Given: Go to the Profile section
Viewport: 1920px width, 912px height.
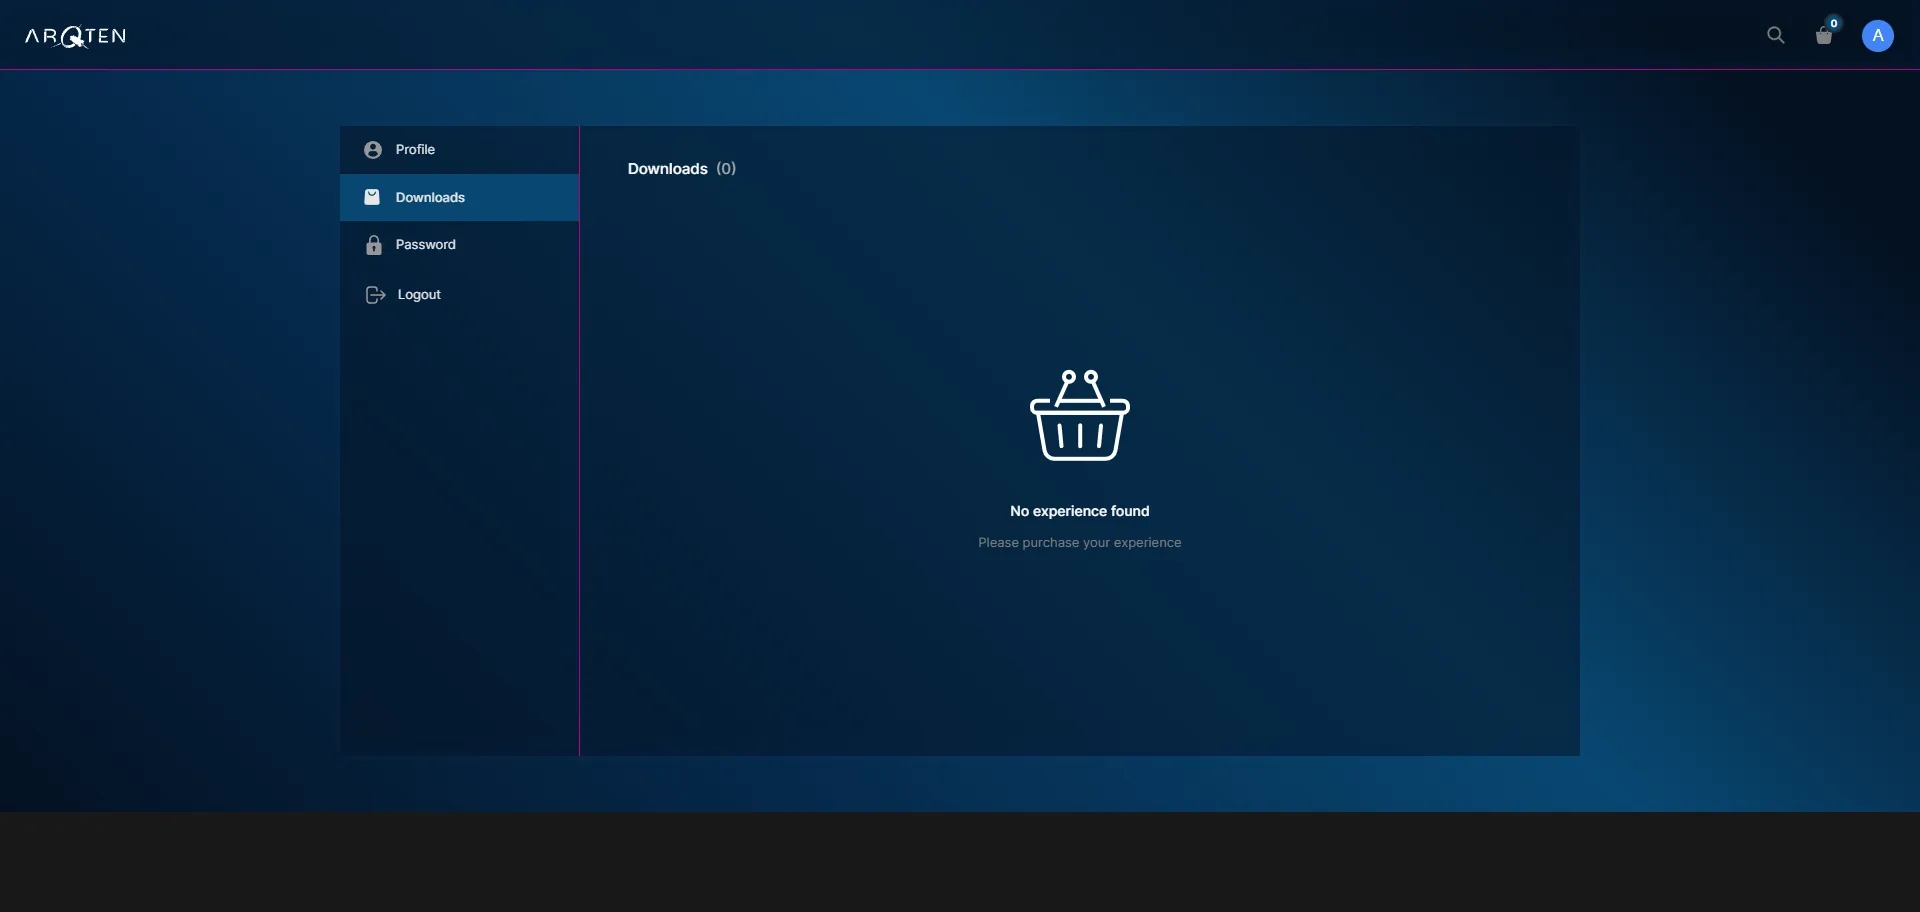Looking at the screenshot, I should coord(459,150).
